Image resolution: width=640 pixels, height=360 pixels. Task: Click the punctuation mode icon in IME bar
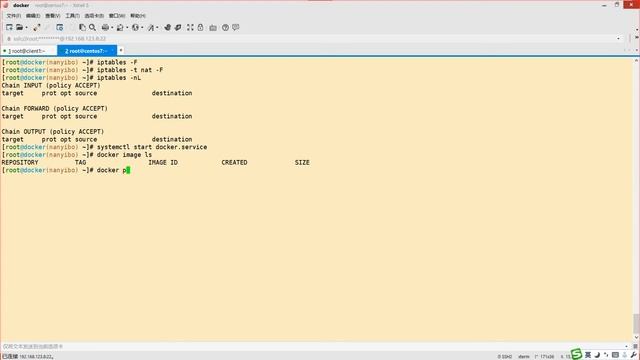pos(606,355)
